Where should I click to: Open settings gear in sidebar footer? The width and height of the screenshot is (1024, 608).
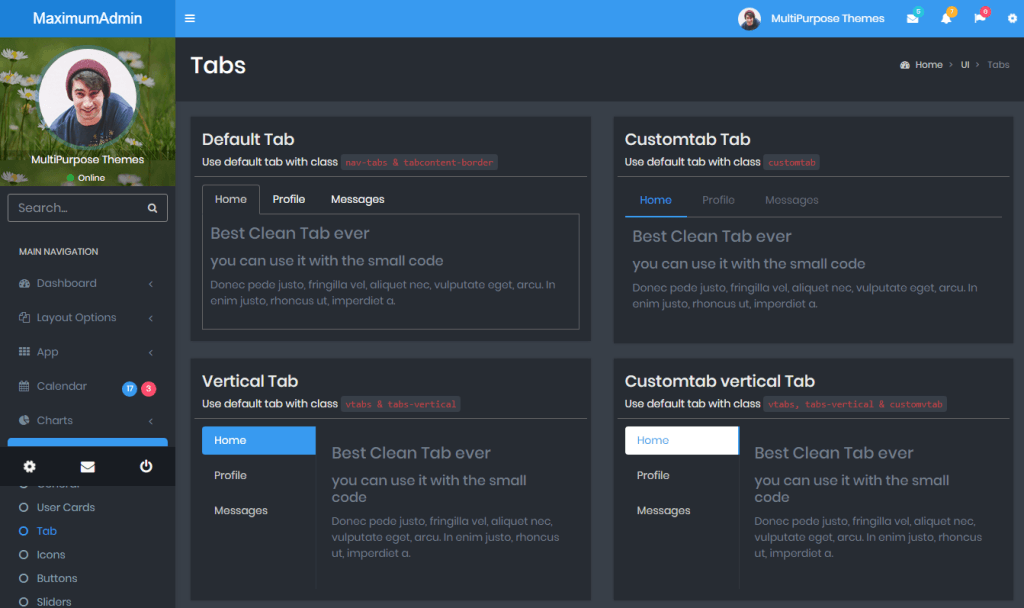29,466
